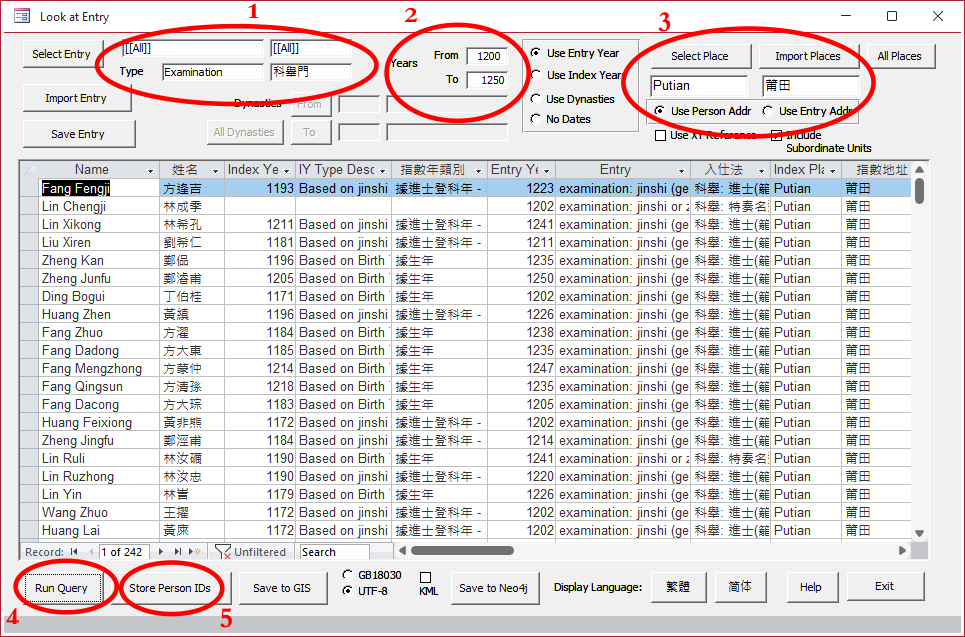Expand the Entry column dropdown arrow
Screen dimensions: 965x637
pos(682,171)
